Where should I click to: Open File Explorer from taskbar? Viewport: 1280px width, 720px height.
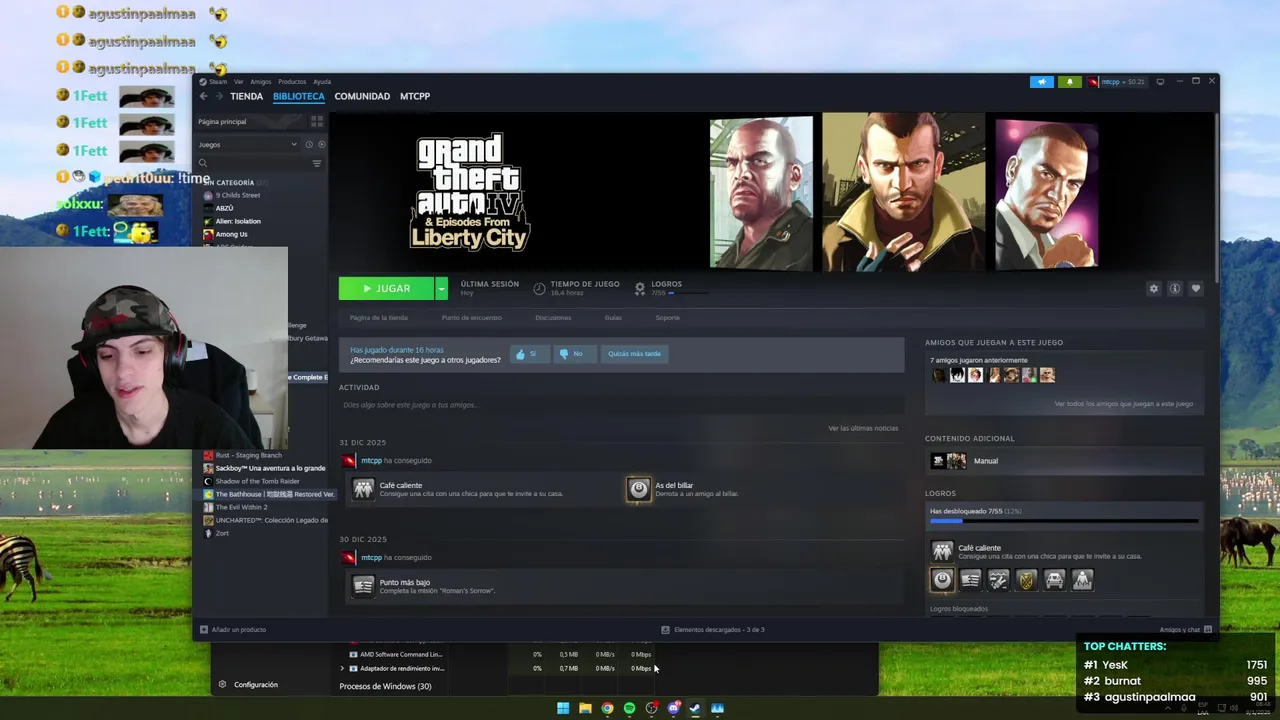pyautogui.click(x=585, y=708)
